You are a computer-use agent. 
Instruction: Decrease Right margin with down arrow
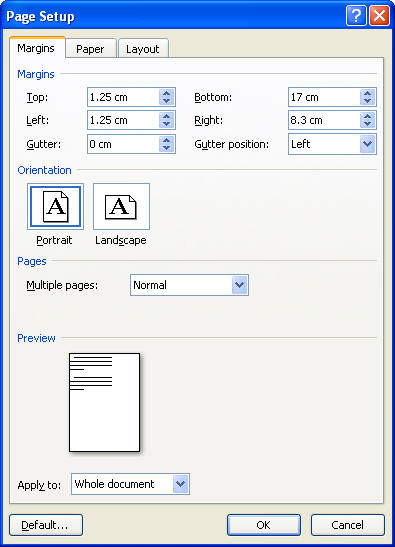[367, 124]
